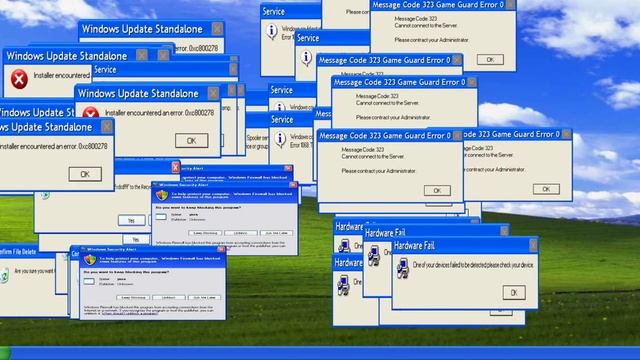
Task: Click the info icon in the second Service dialog
Action: click(x=306, y=58)
